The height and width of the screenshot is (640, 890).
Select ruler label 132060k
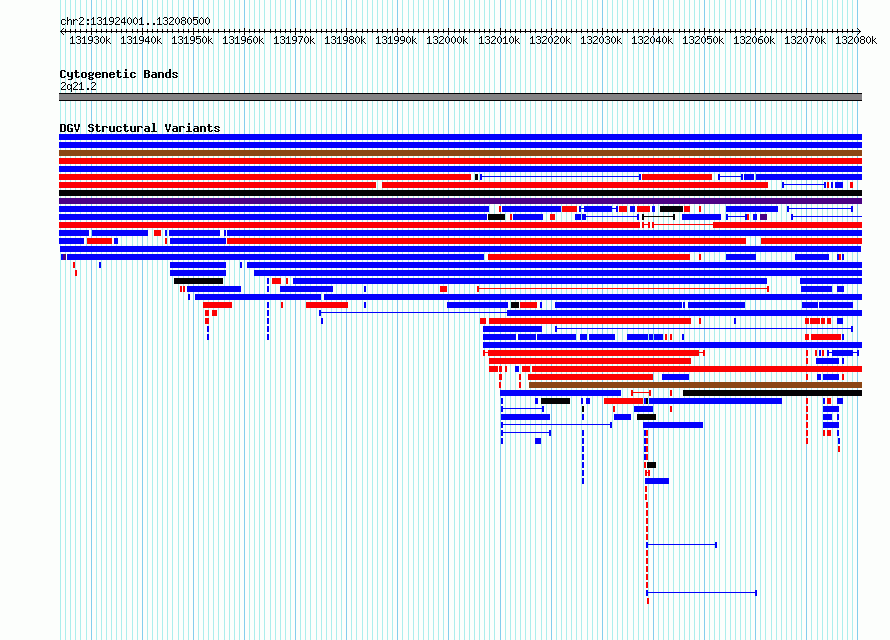[754, 40]
